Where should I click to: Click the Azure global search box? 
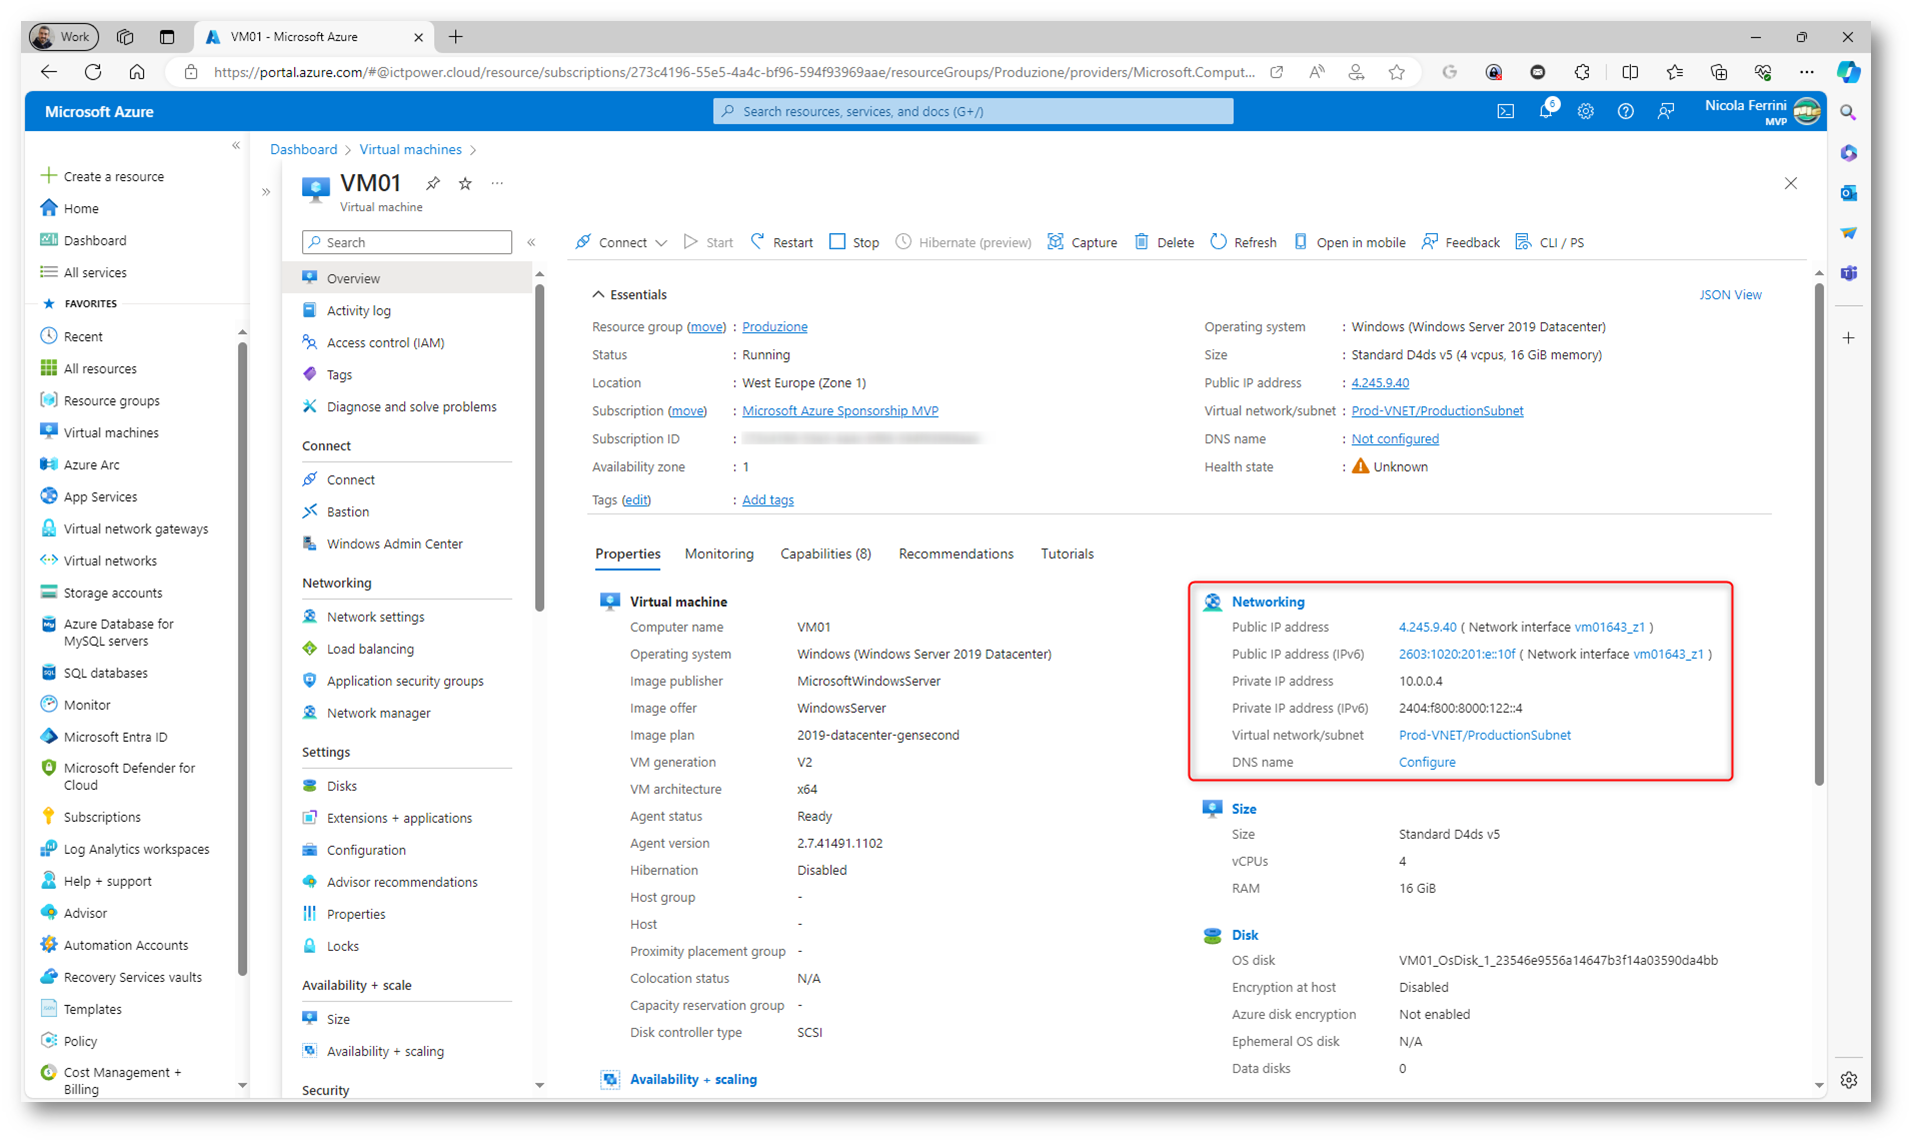pyautogui.click(x=973, y=111)
